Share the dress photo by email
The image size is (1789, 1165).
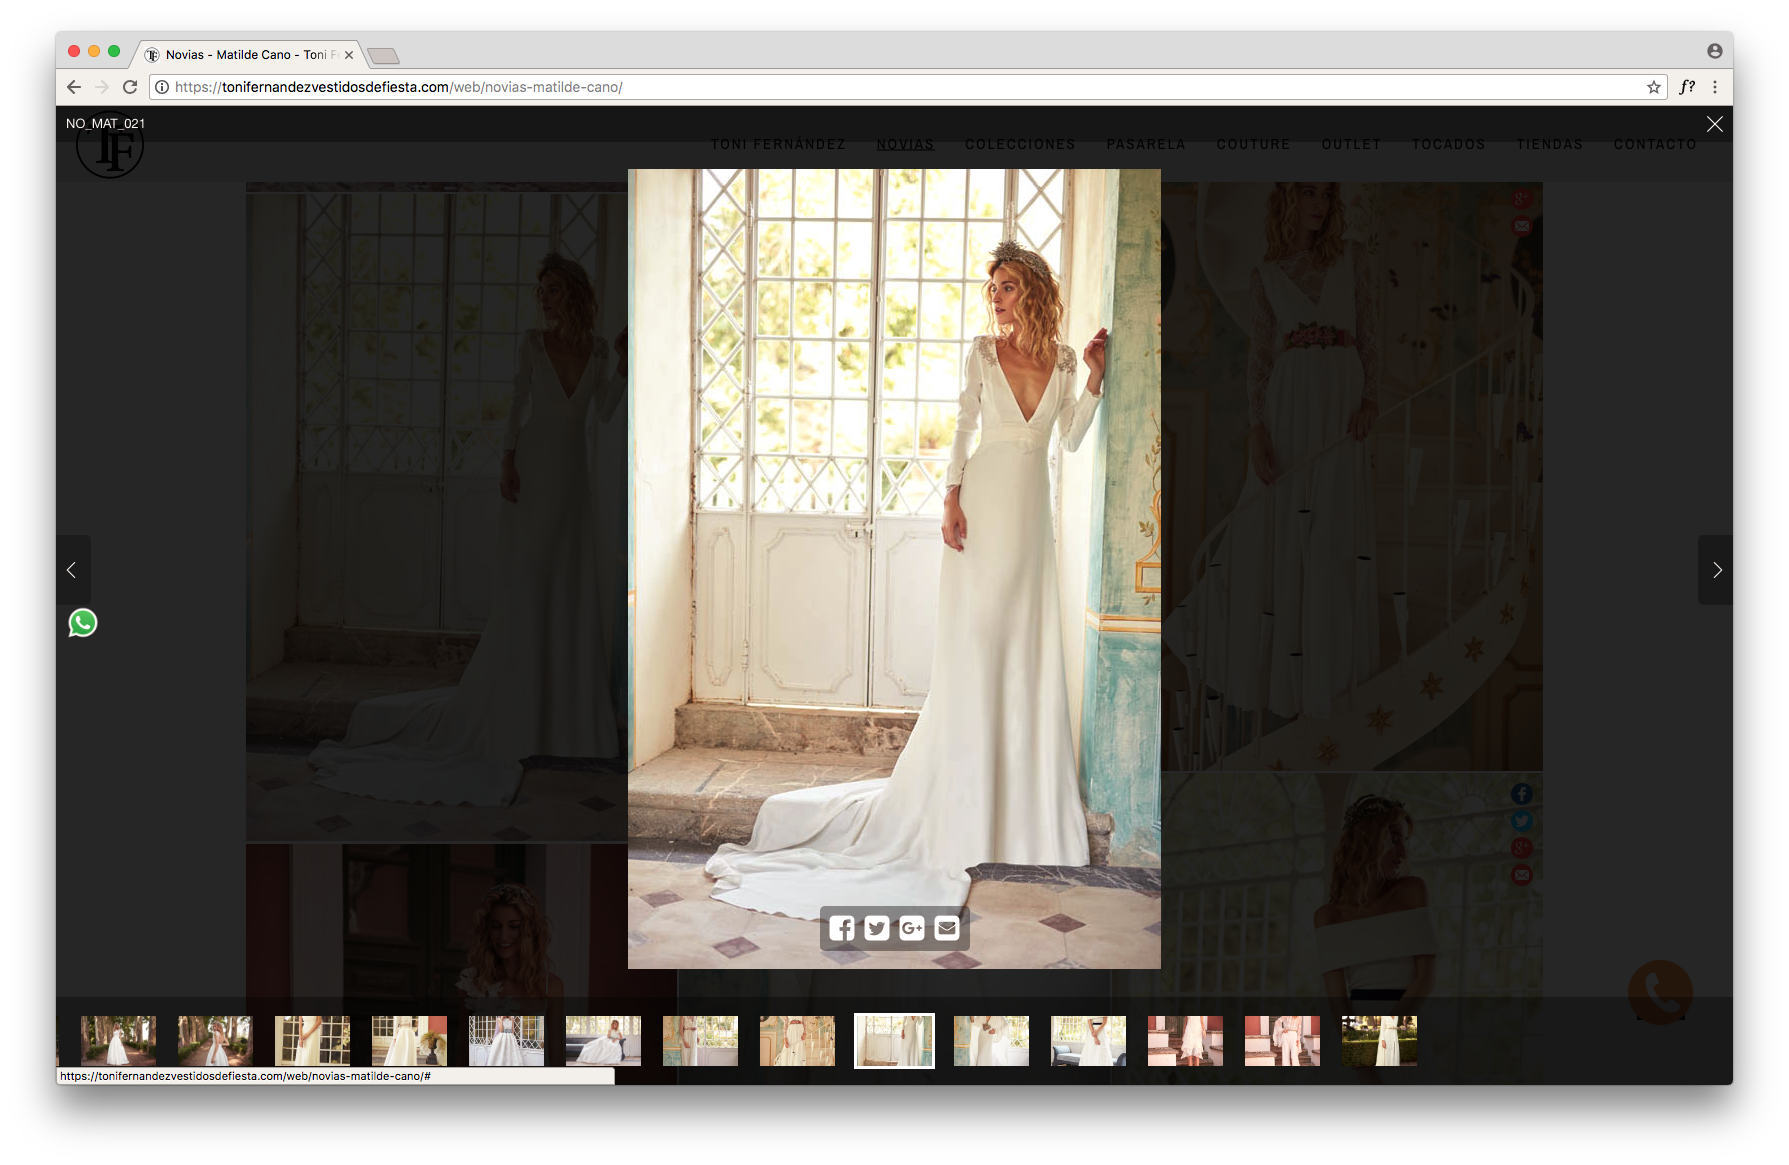(x=947, y=928)
